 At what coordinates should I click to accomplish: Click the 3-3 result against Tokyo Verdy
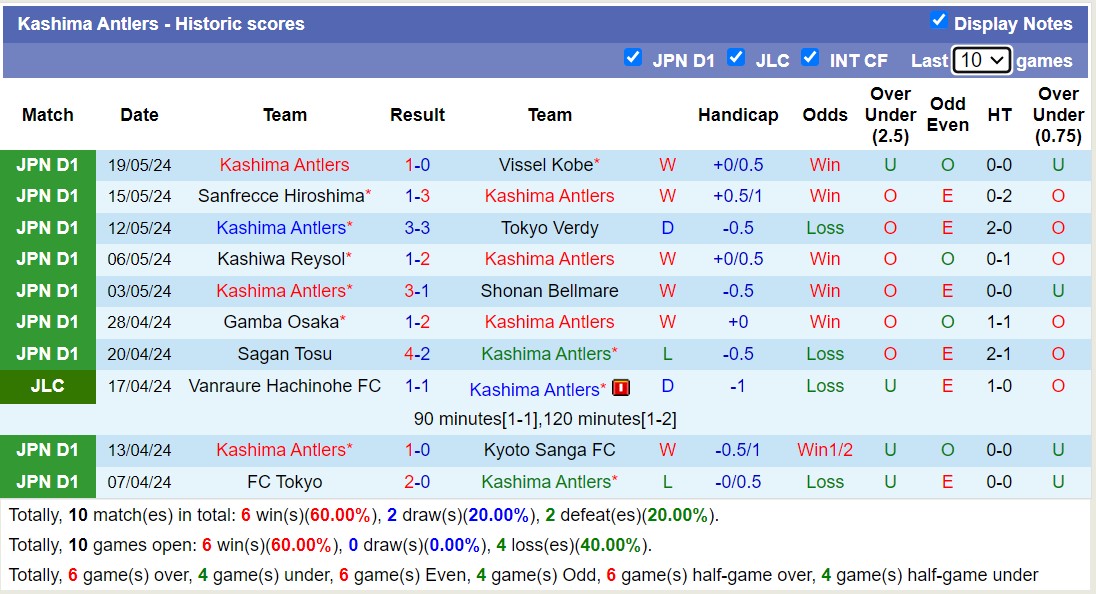[417, 228]
